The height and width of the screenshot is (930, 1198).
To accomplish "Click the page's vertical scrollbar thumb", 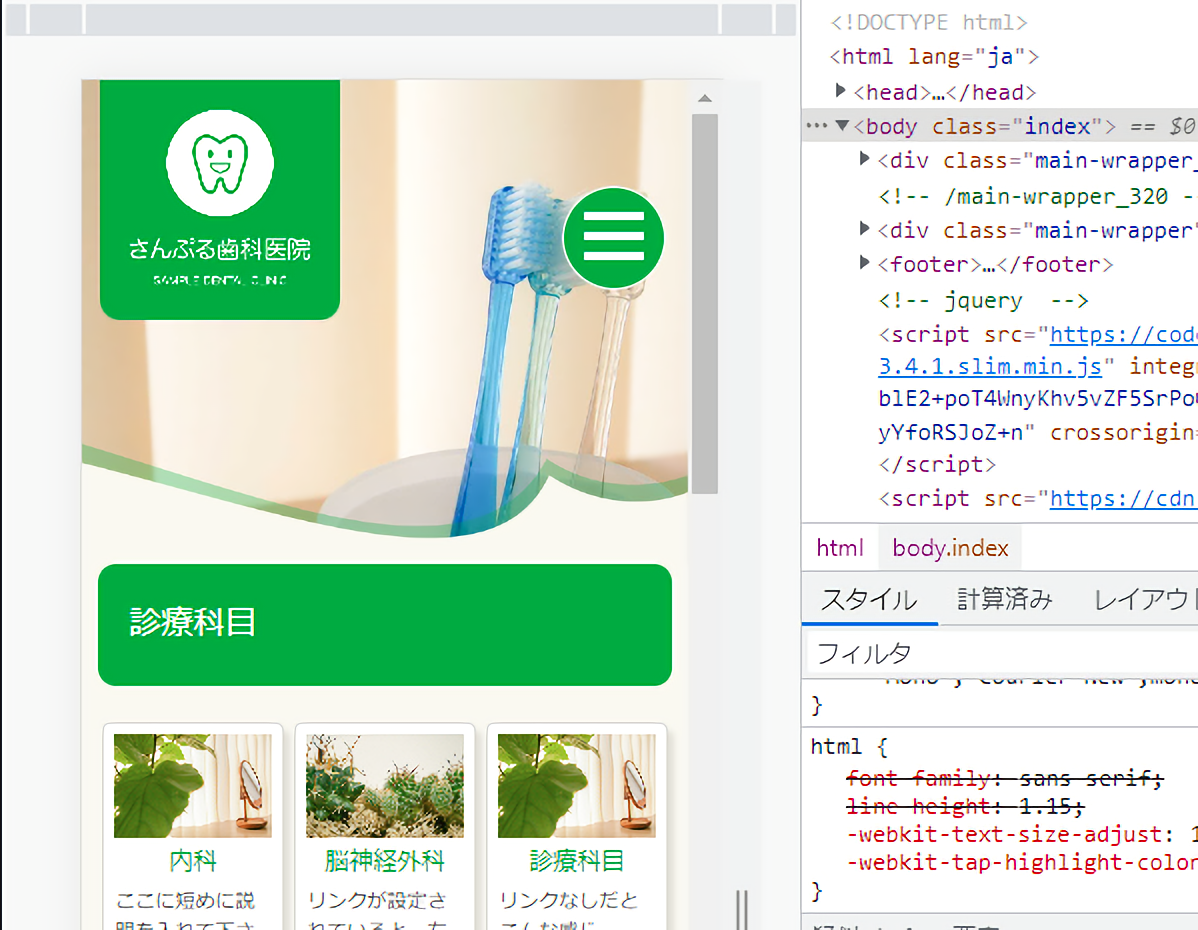I will point(704,300).
